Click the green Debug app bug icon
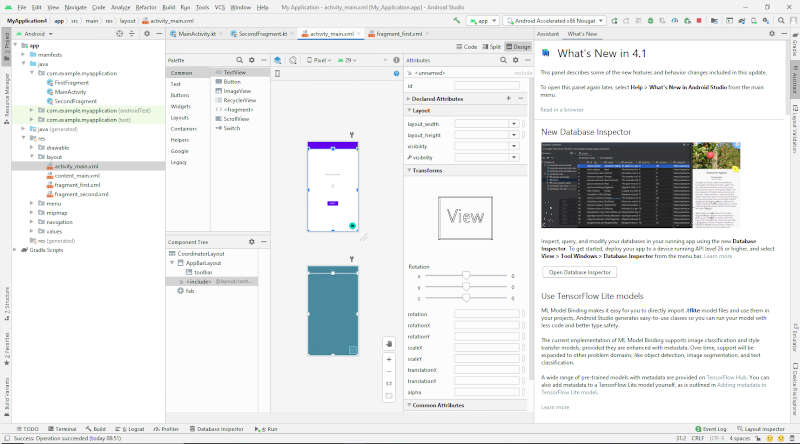This screenshot has width=800, height=444. pos(651,21)
